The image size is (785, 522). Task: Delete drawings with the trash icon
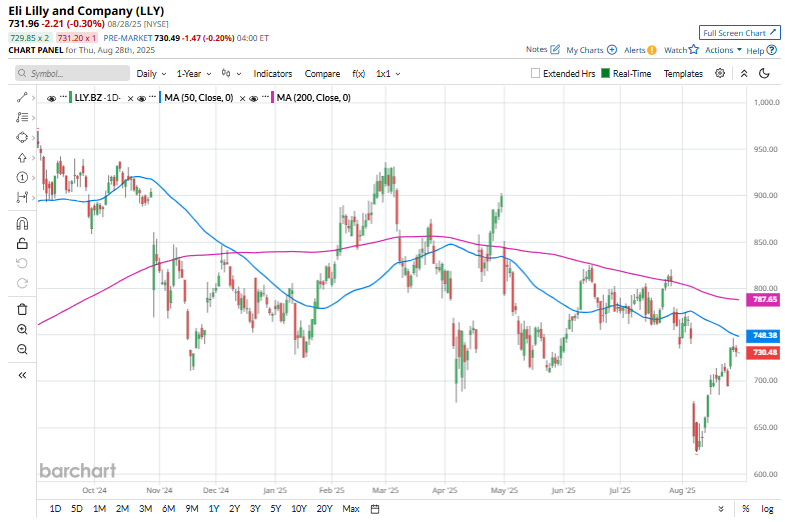pos(22,309)
